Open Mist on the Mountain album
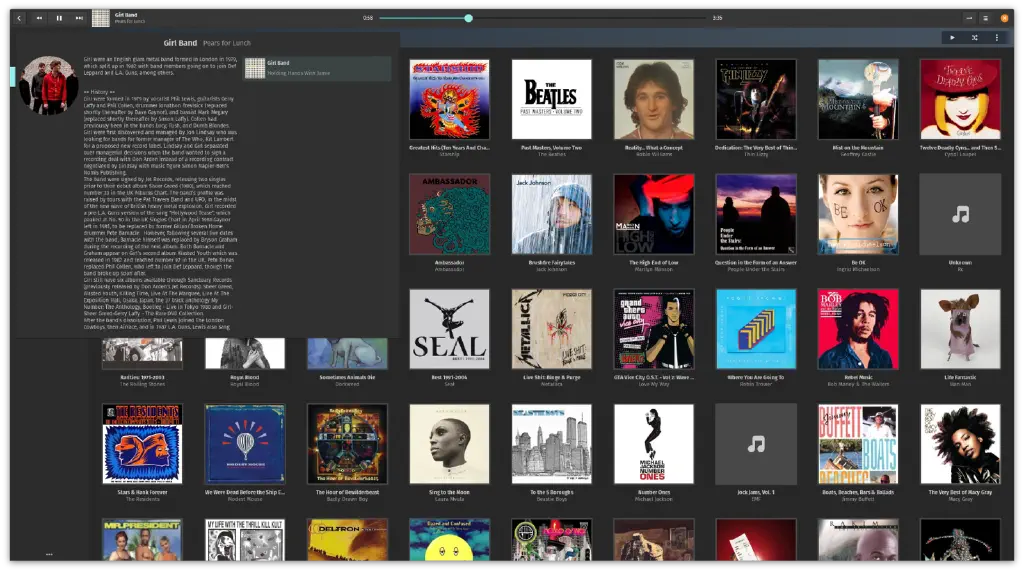 858,99
